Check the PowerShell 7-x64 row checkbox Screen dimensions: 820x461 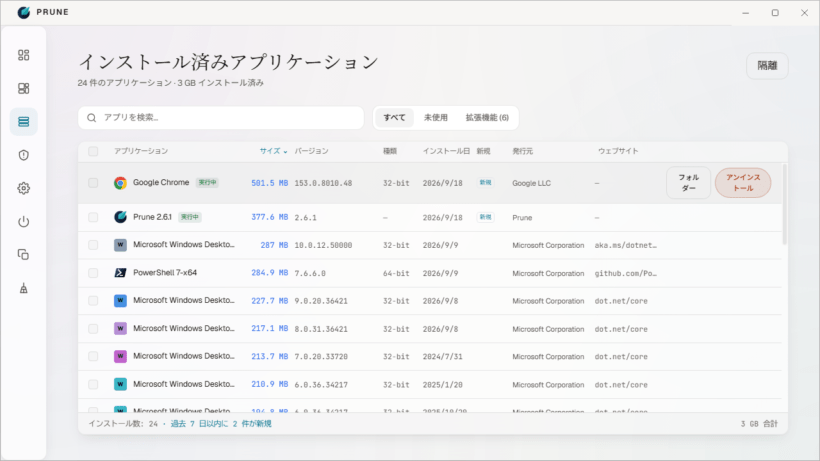pos(93,273)
